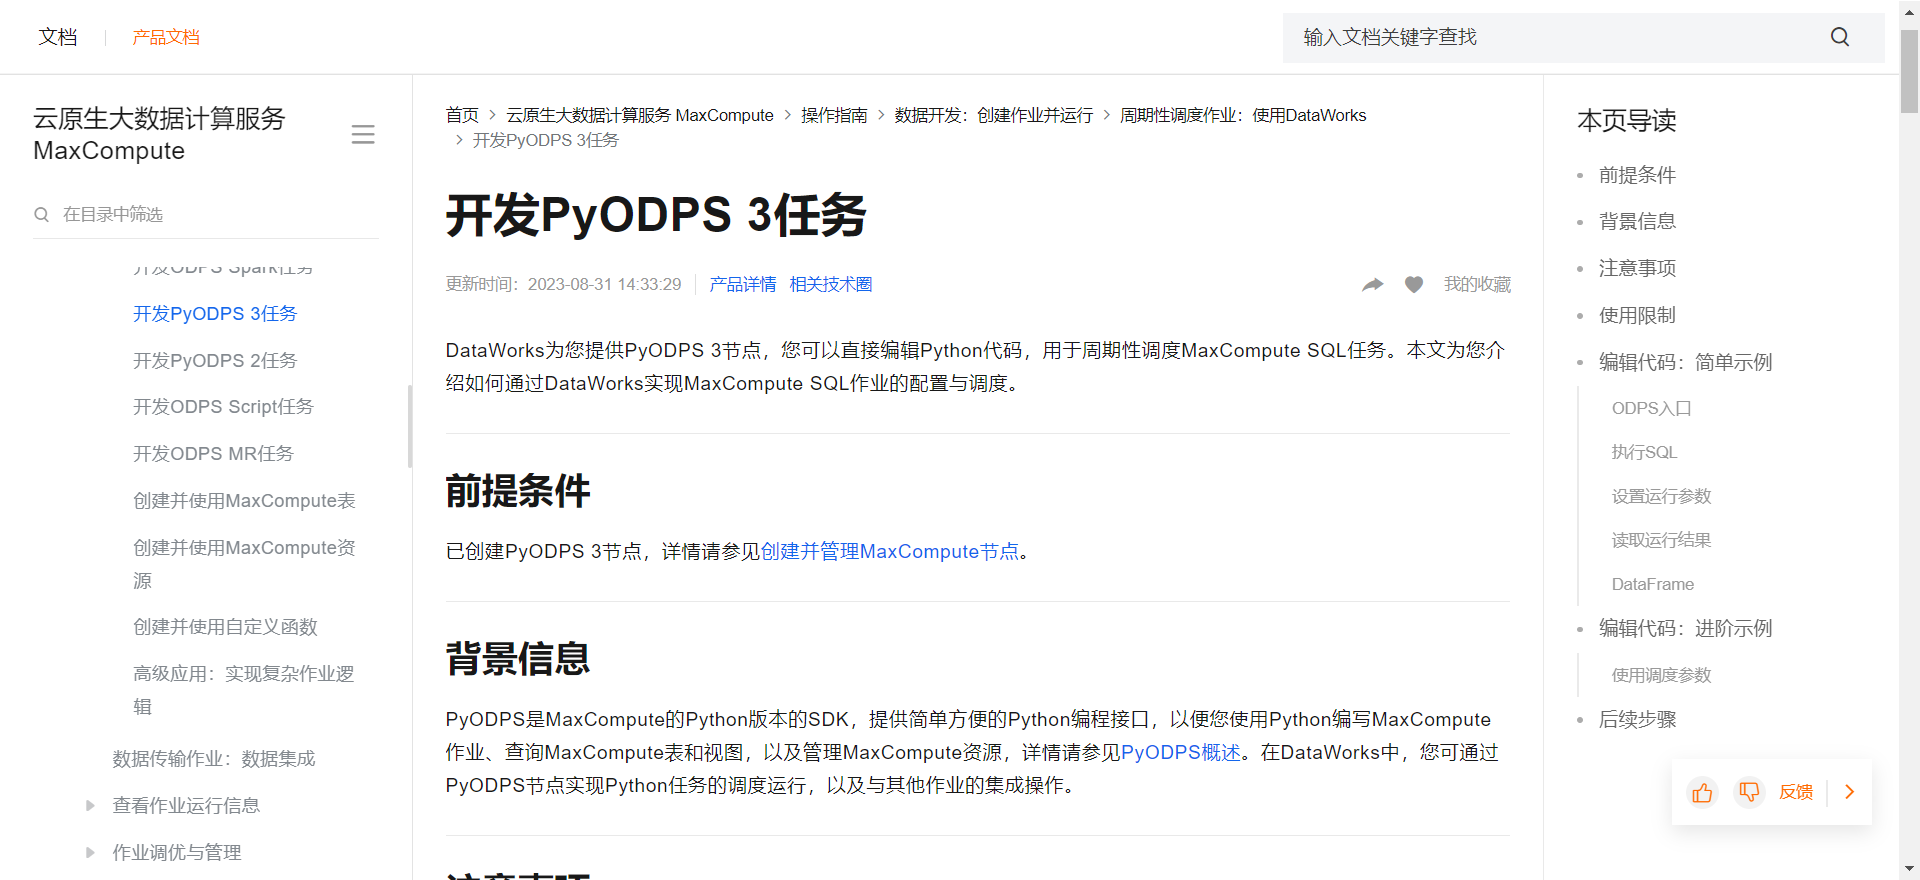Click the magnifier icon in directory filter
The height and width of the screenshot is (880, 1920).
pos(41,214)
